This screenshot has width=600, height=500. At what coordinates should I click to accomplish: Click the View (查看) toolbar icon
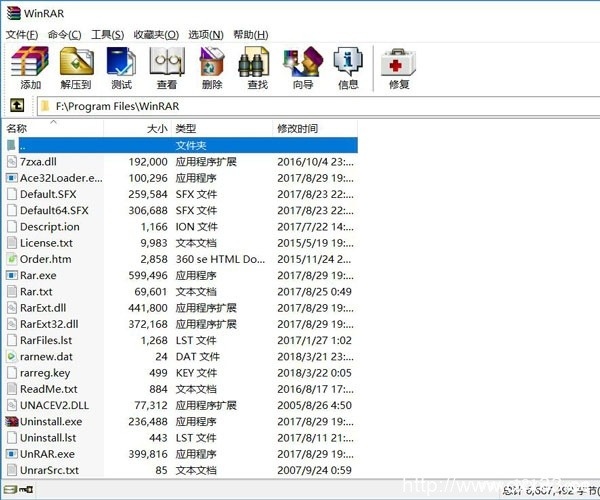167,61
